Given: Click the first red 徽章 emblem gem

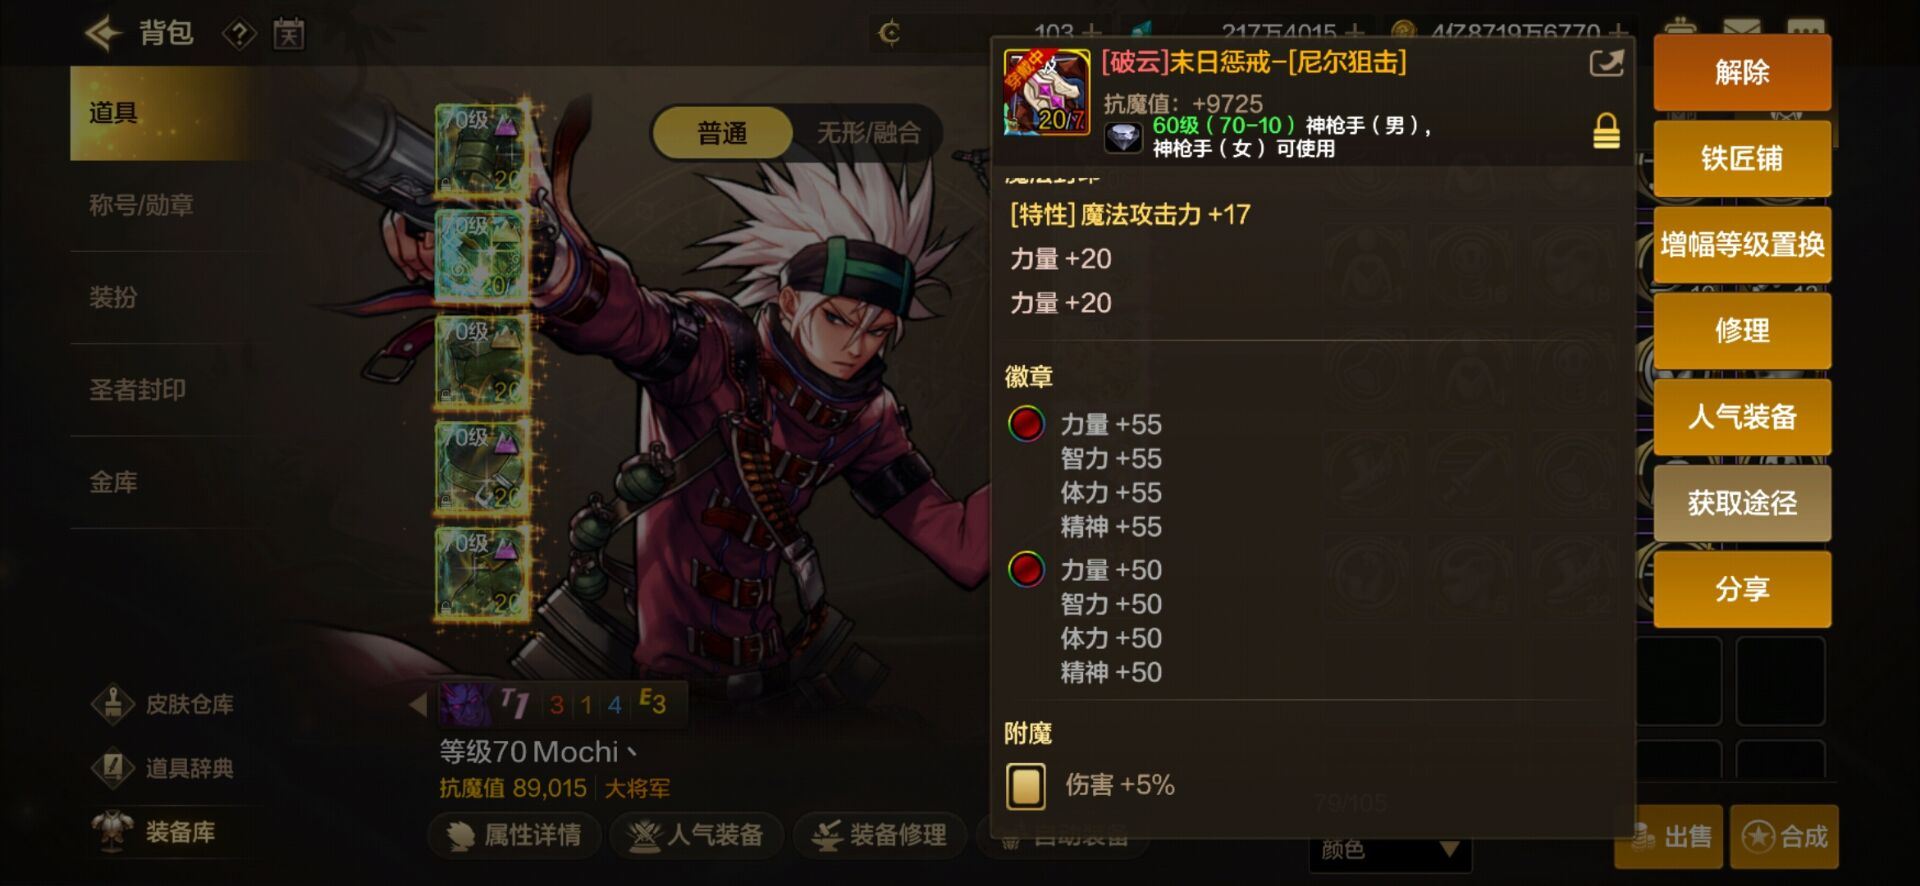Looking at the screenshot, I should (x=1026, y=424).
